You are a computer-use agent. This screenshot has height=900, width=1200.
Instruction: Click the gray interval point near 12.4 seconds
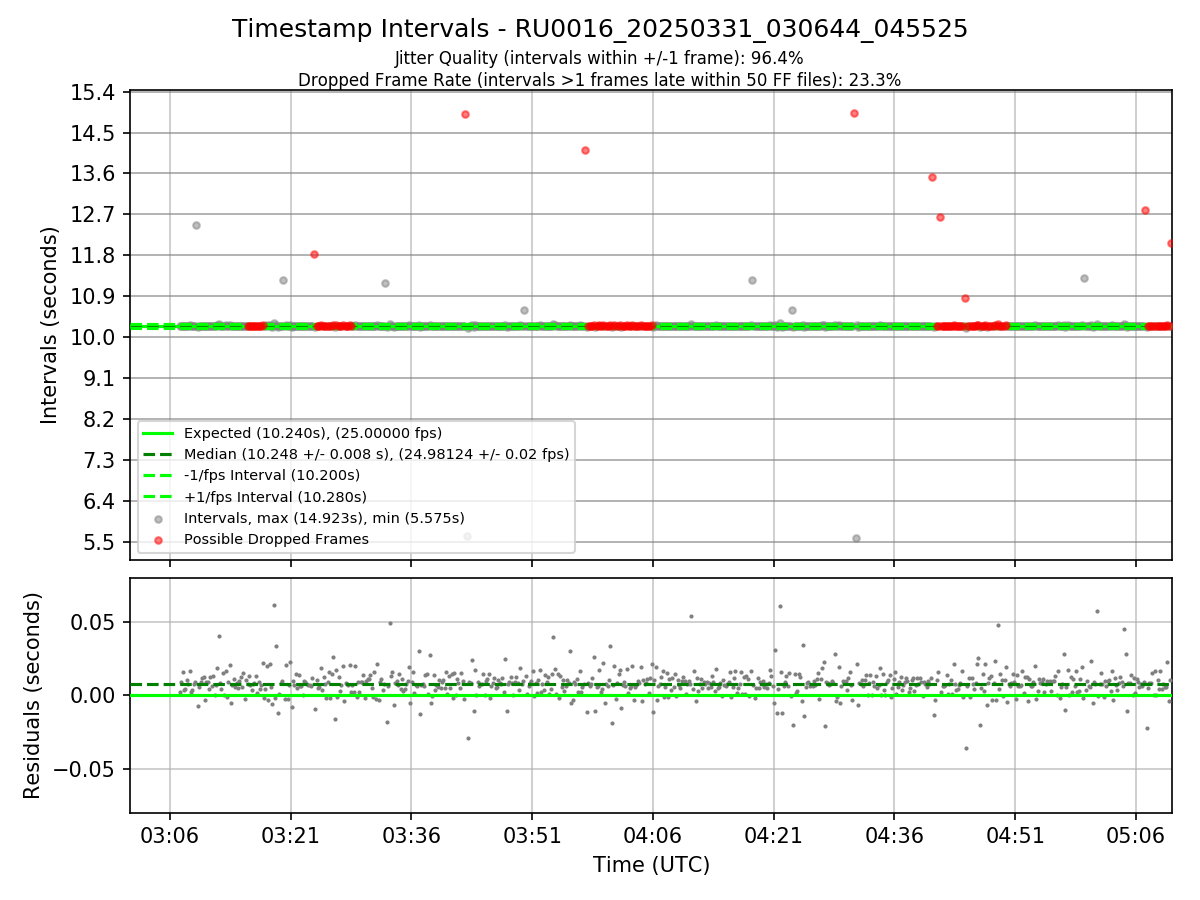click(196, 225)
